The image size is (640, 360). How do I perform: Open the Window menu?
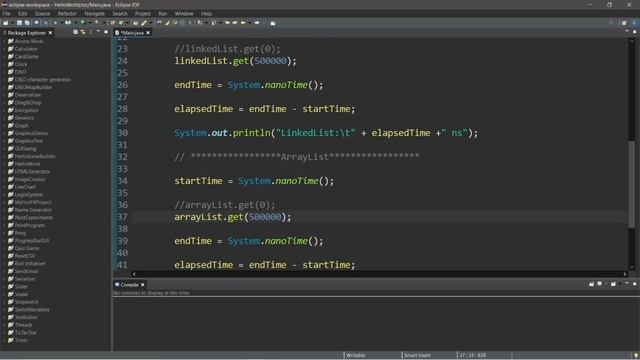click(184, 13)
